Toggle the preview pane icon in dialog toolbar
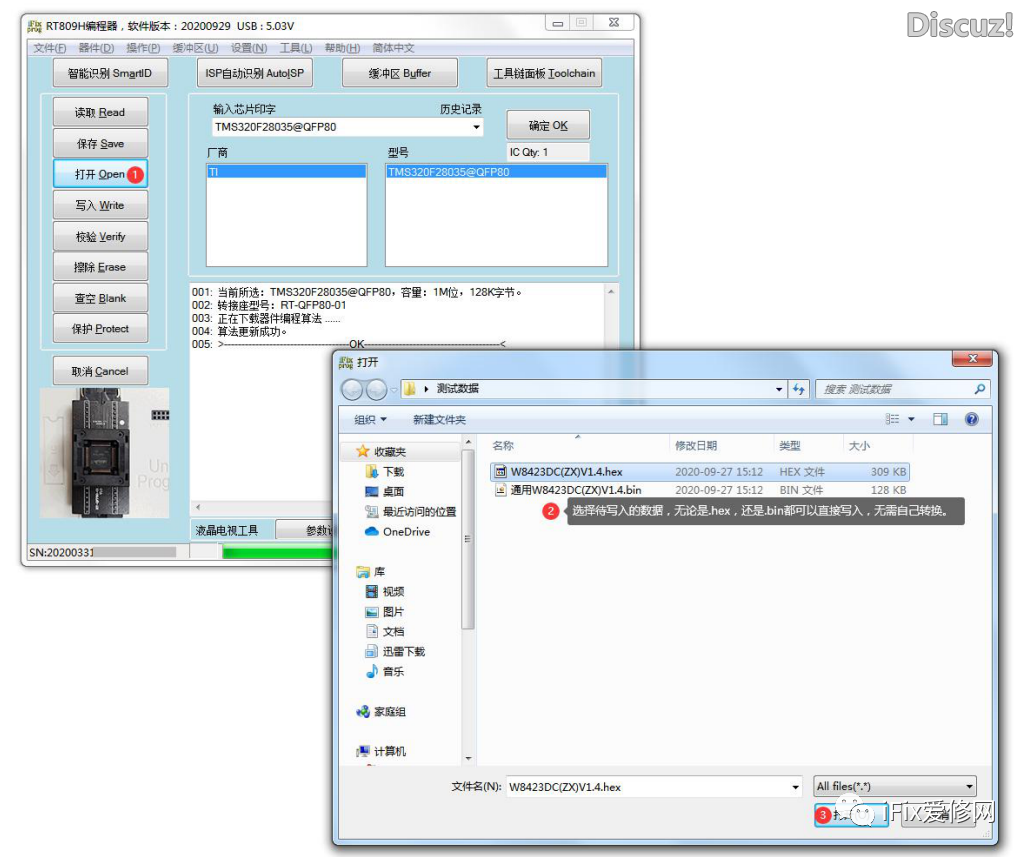 [x=940, y=420]
